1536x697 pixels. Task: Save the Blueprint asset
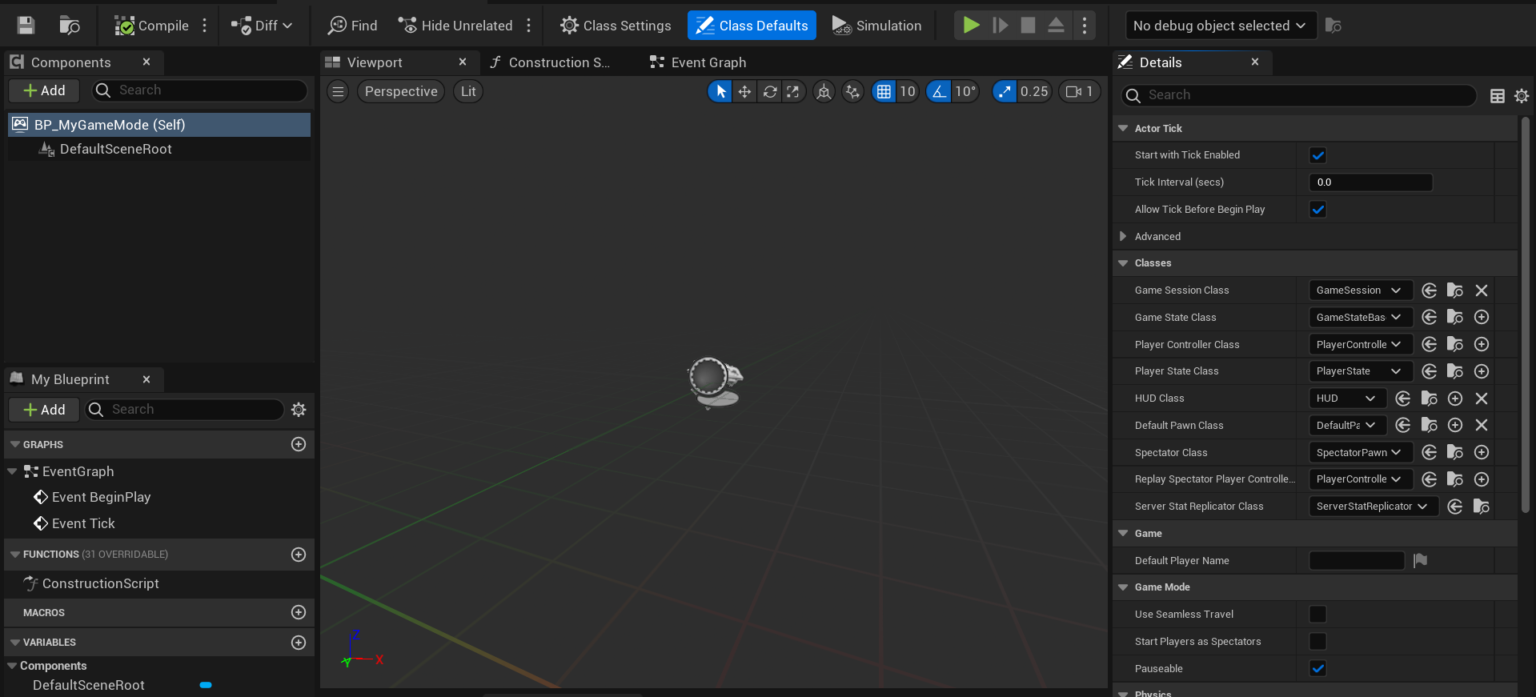24,24
